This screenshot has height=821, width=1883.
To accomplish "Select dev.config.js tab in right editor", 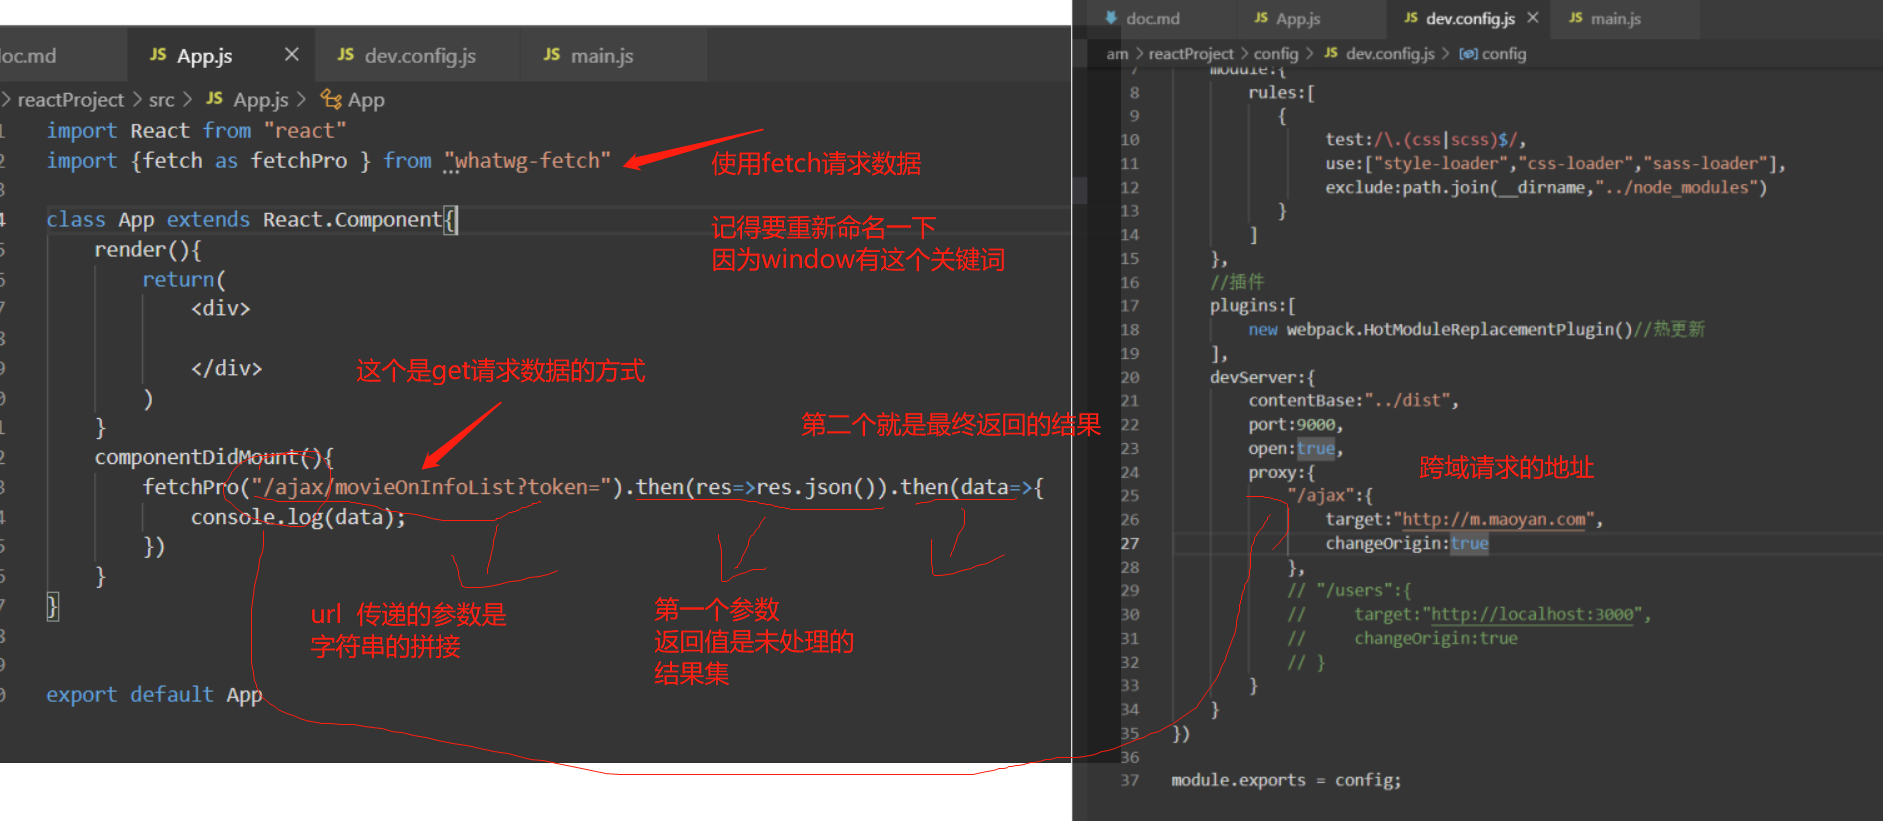I will pos(1470,19).
